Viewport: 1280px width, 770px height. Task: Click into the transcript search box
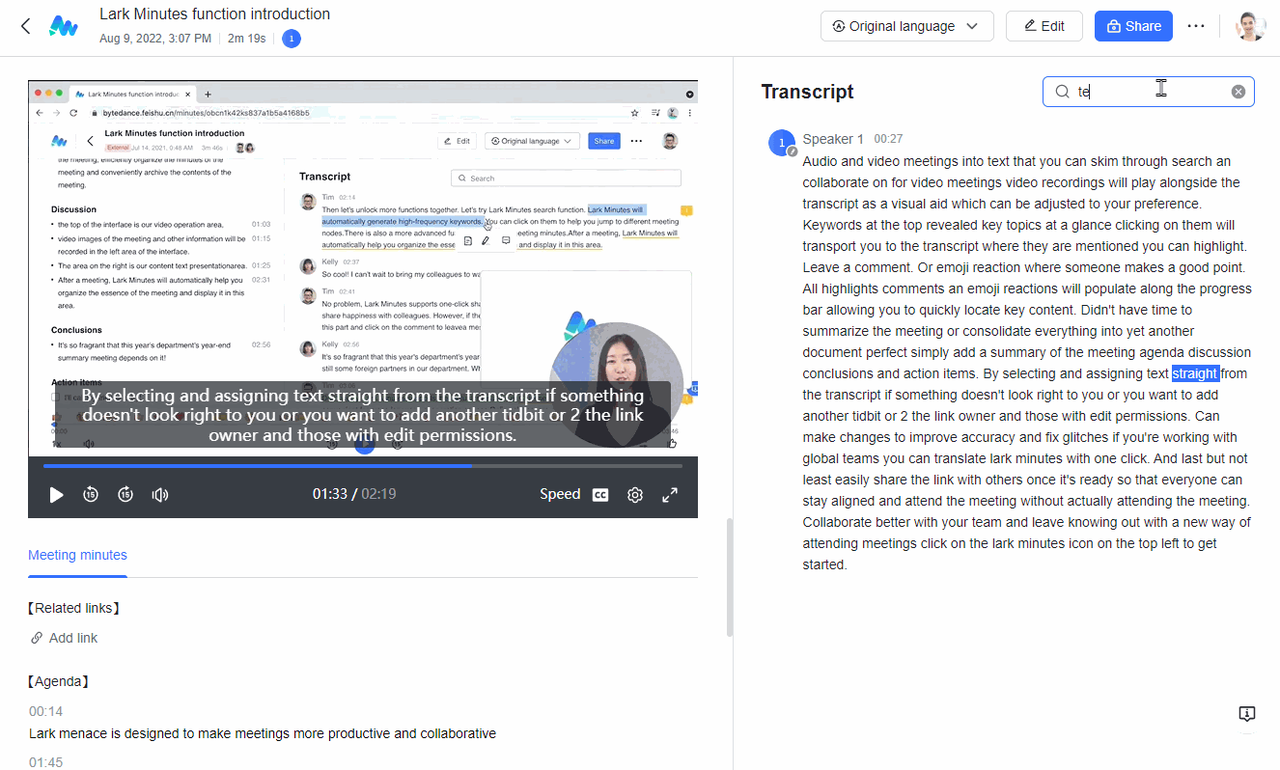click(x=1150, y=92)
